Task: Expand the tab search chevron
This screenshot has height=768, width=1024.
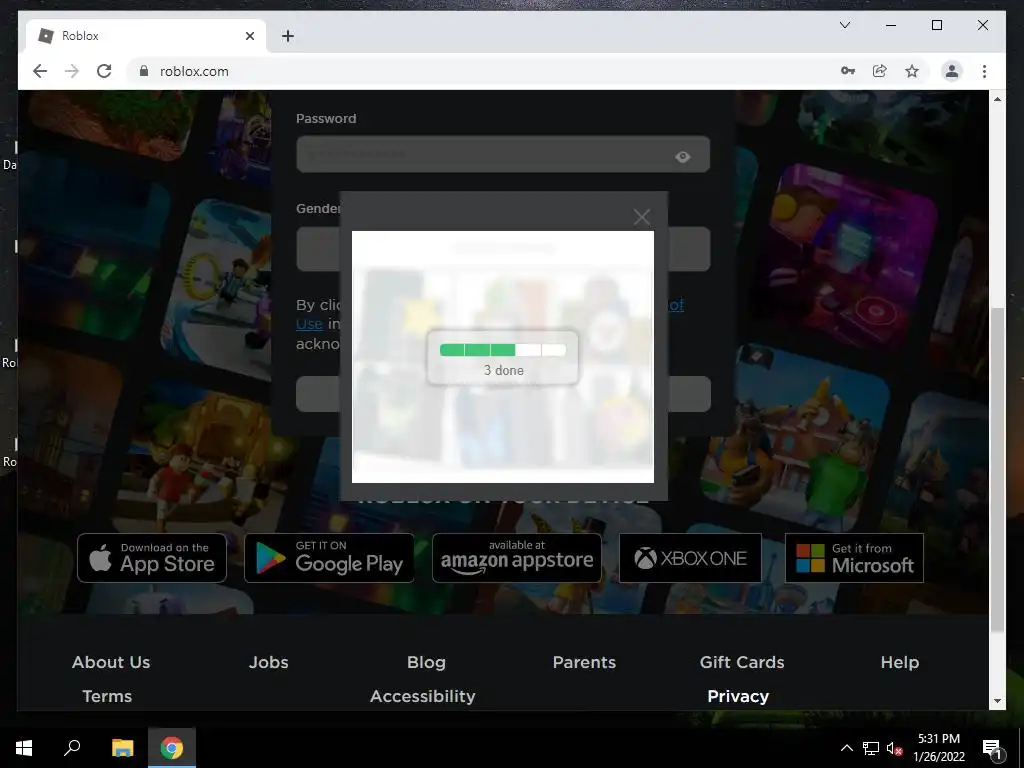Action: 844,25
